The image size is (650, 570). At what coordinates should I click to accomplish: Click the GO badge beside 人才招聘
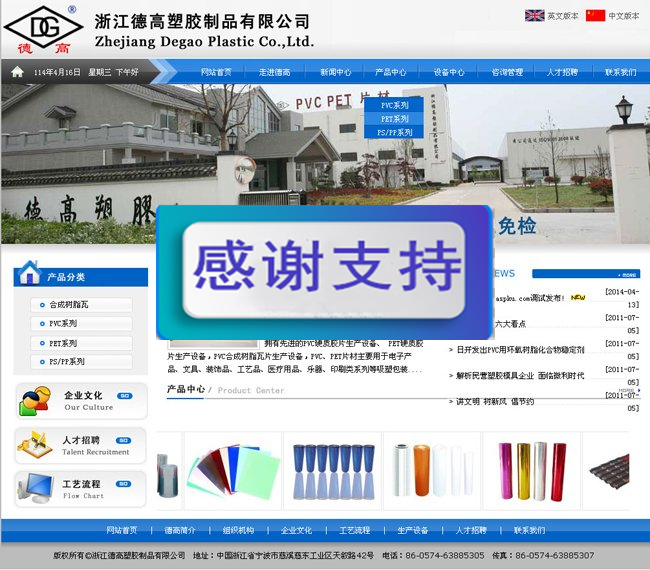124,440
